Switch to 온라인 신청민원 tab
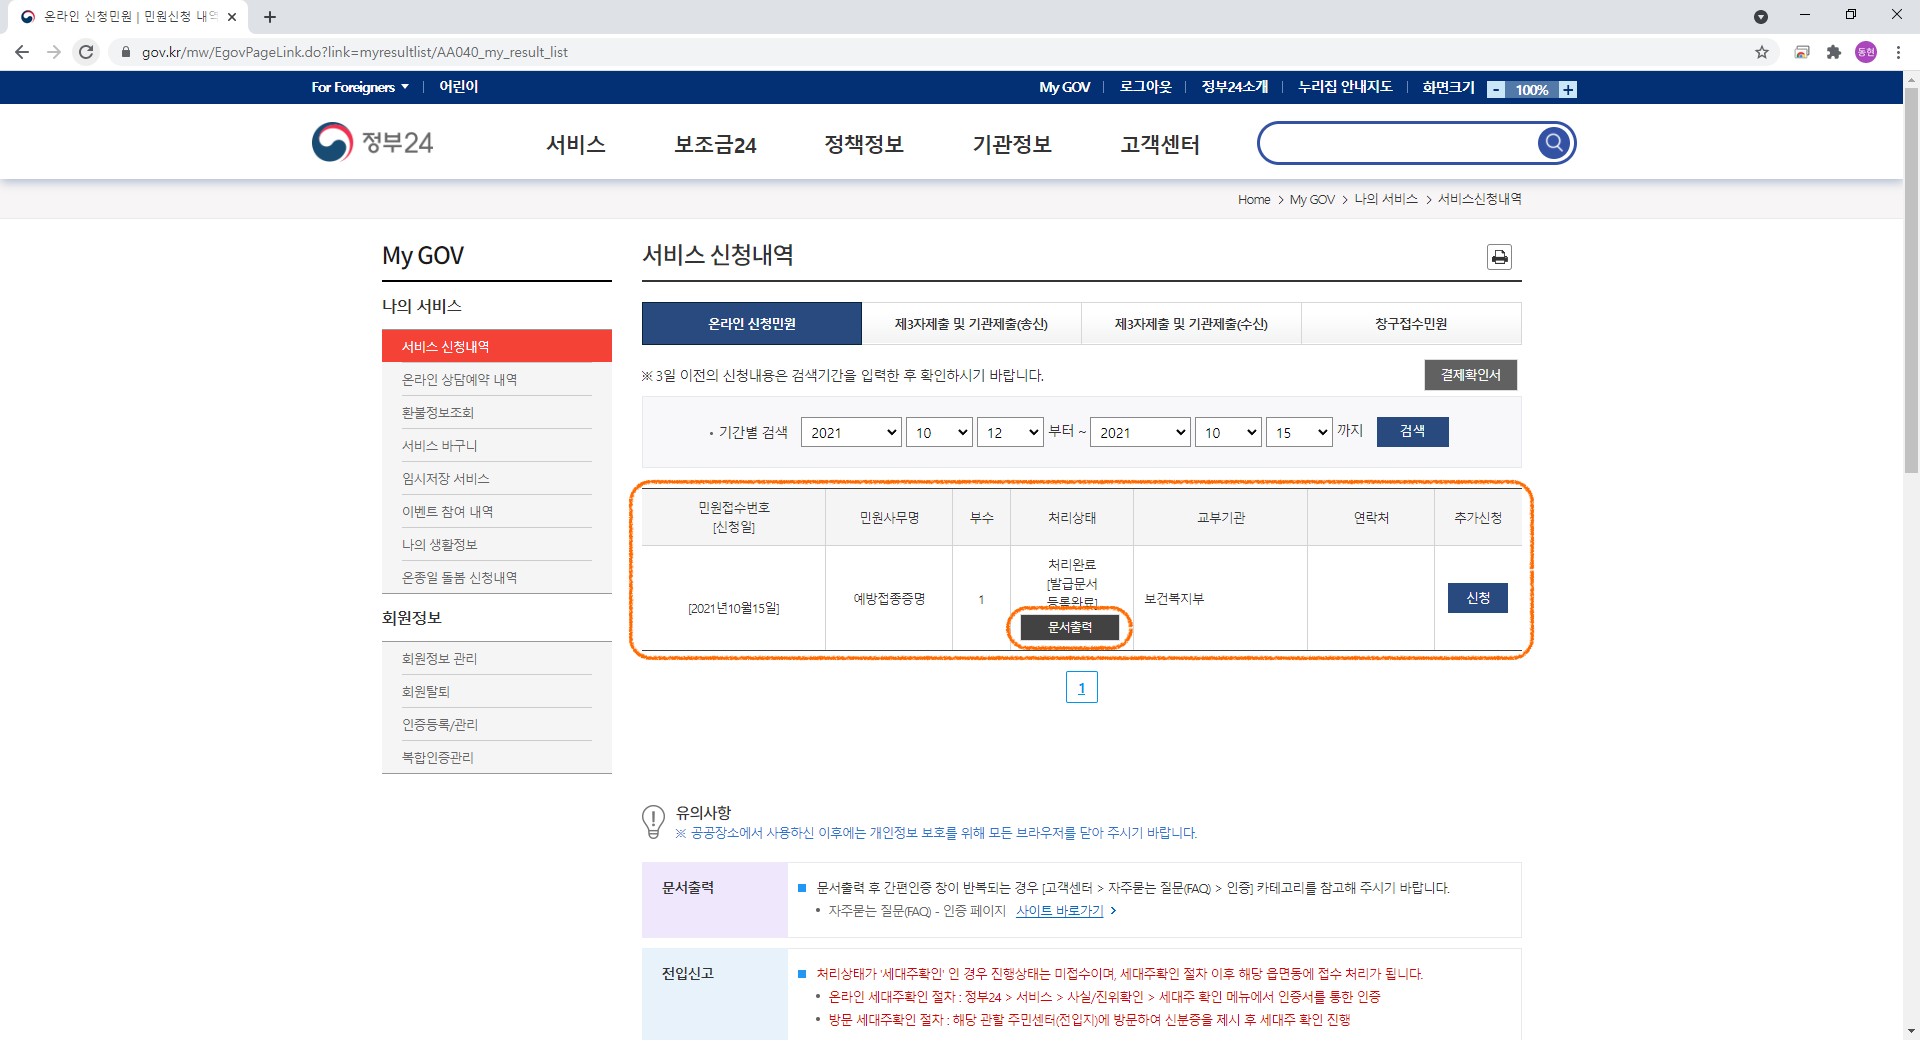1920x1040 pixels. 752,323
